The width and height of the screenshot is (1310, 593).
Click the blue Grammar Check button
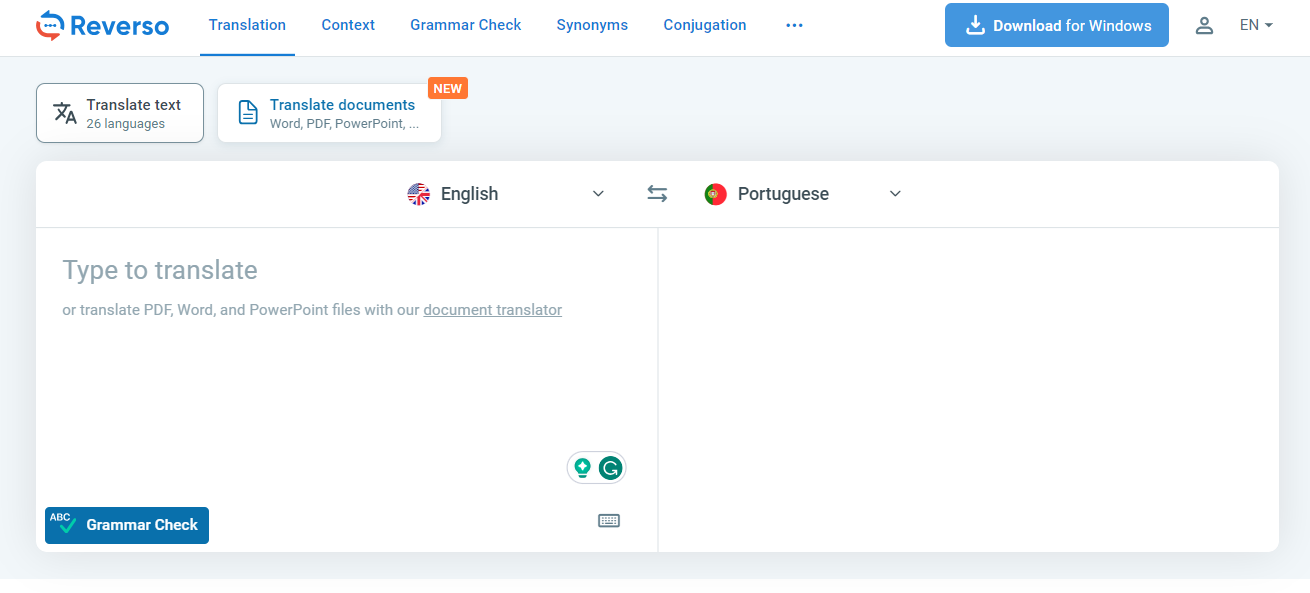[x=127, y=525]
